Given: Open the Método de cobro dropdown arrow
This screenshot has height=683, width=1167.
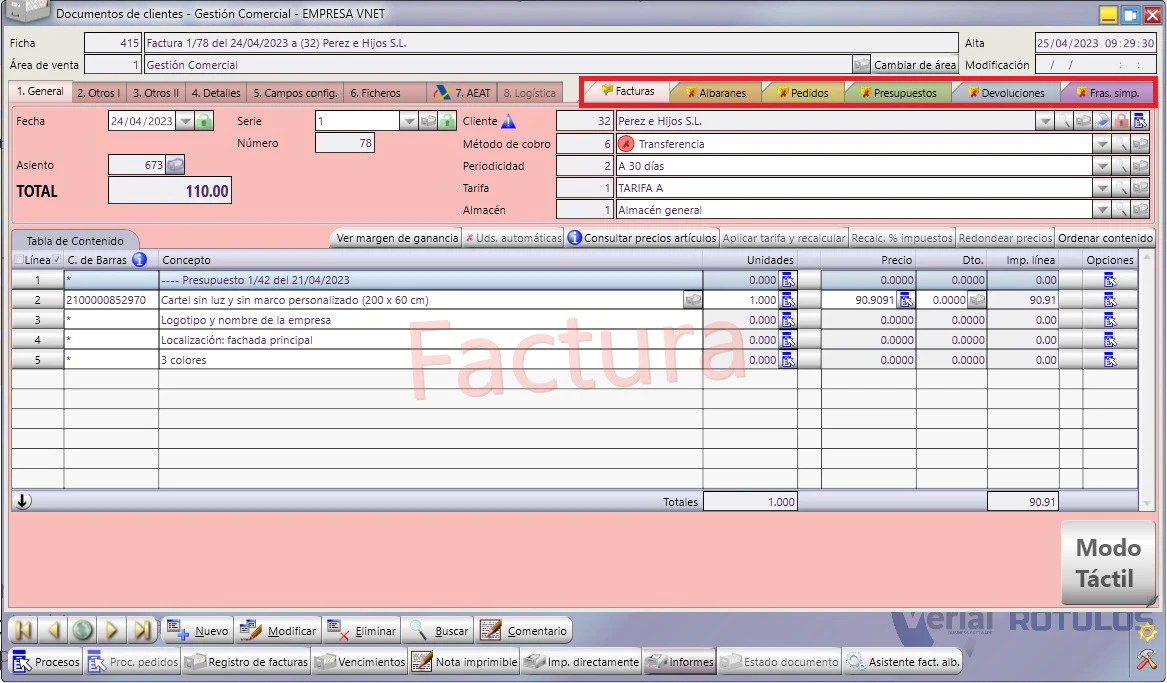Looking at the screenshot, I should point(1102,144).
